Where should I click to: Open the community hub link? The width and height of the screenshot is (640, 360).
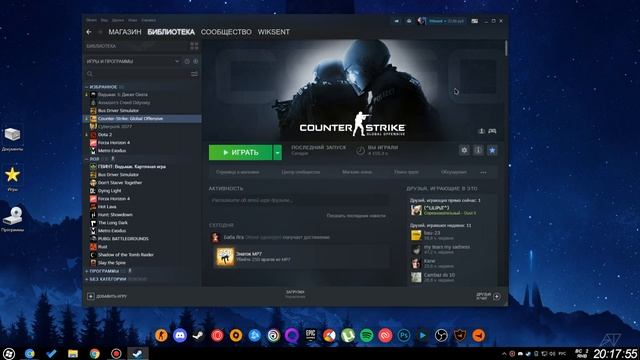(300, 172)
